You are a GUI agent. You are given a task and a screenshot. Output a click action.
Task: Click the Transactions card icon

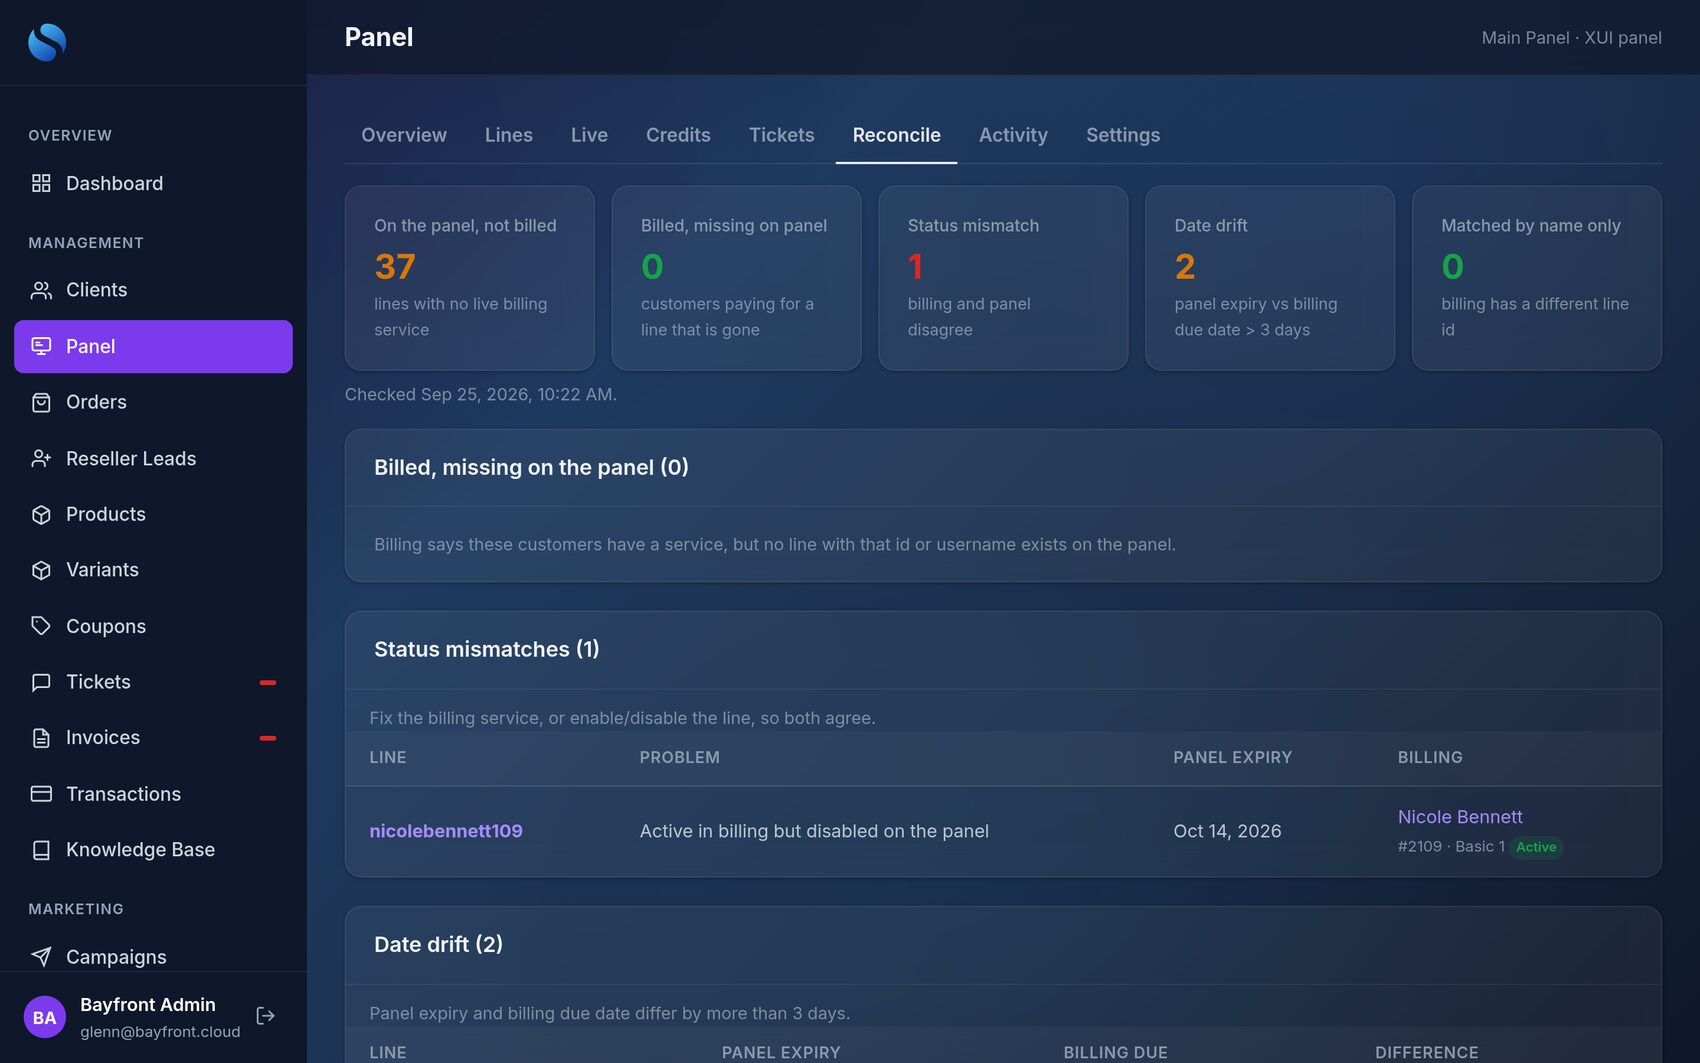(41, 794)
